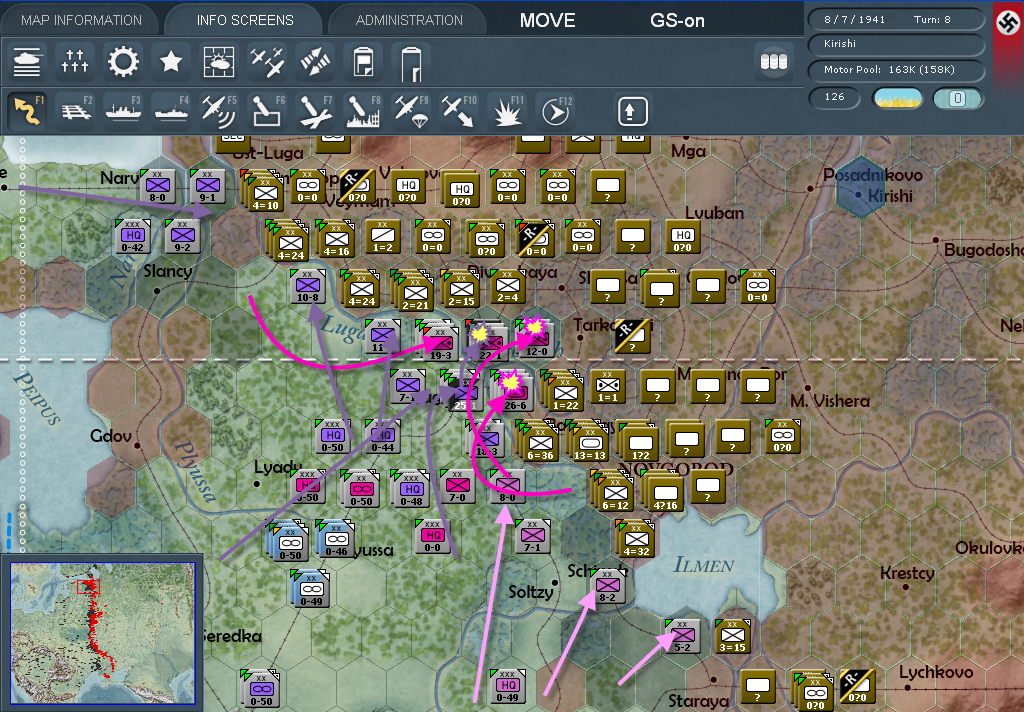The width and height of the screenshot is (1024, 712).
Task: Select the Soviet 2=4 counter
Action: click(507, 286)
